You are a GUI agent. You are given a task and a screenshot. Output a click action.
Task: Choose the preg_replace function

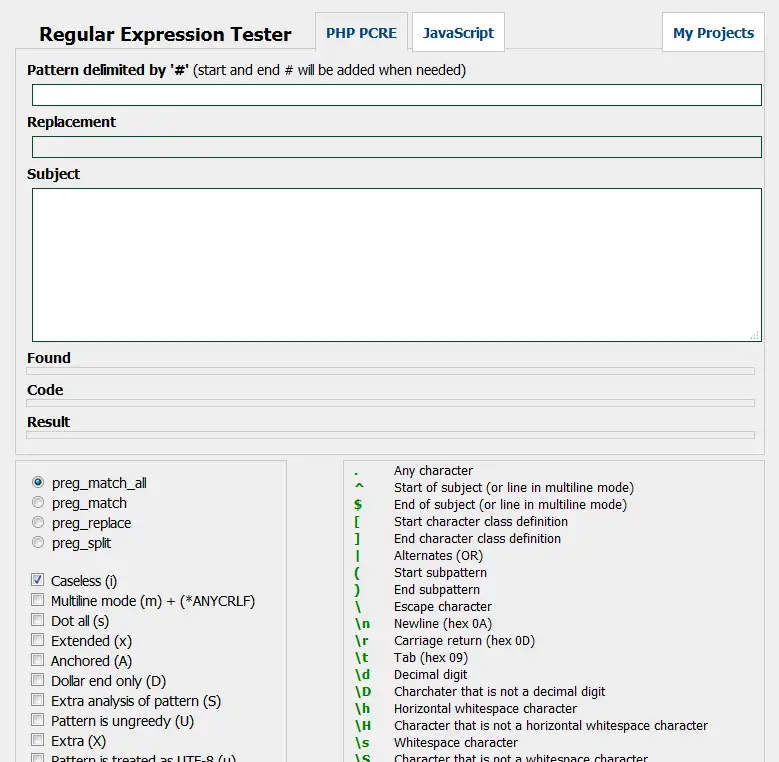coord(38,522)
